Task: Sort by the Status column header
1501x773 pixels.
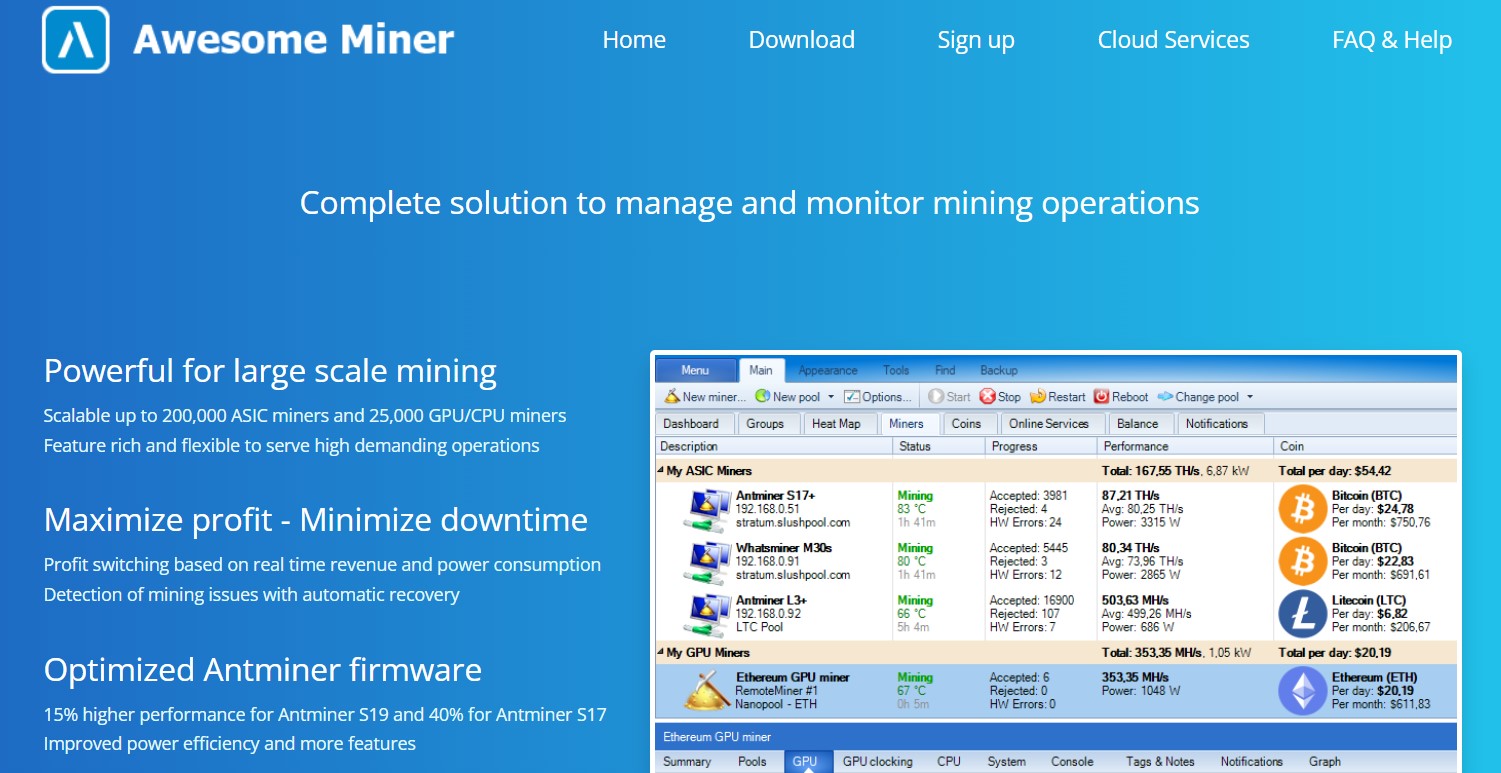Action: click(x=938, y=446)
